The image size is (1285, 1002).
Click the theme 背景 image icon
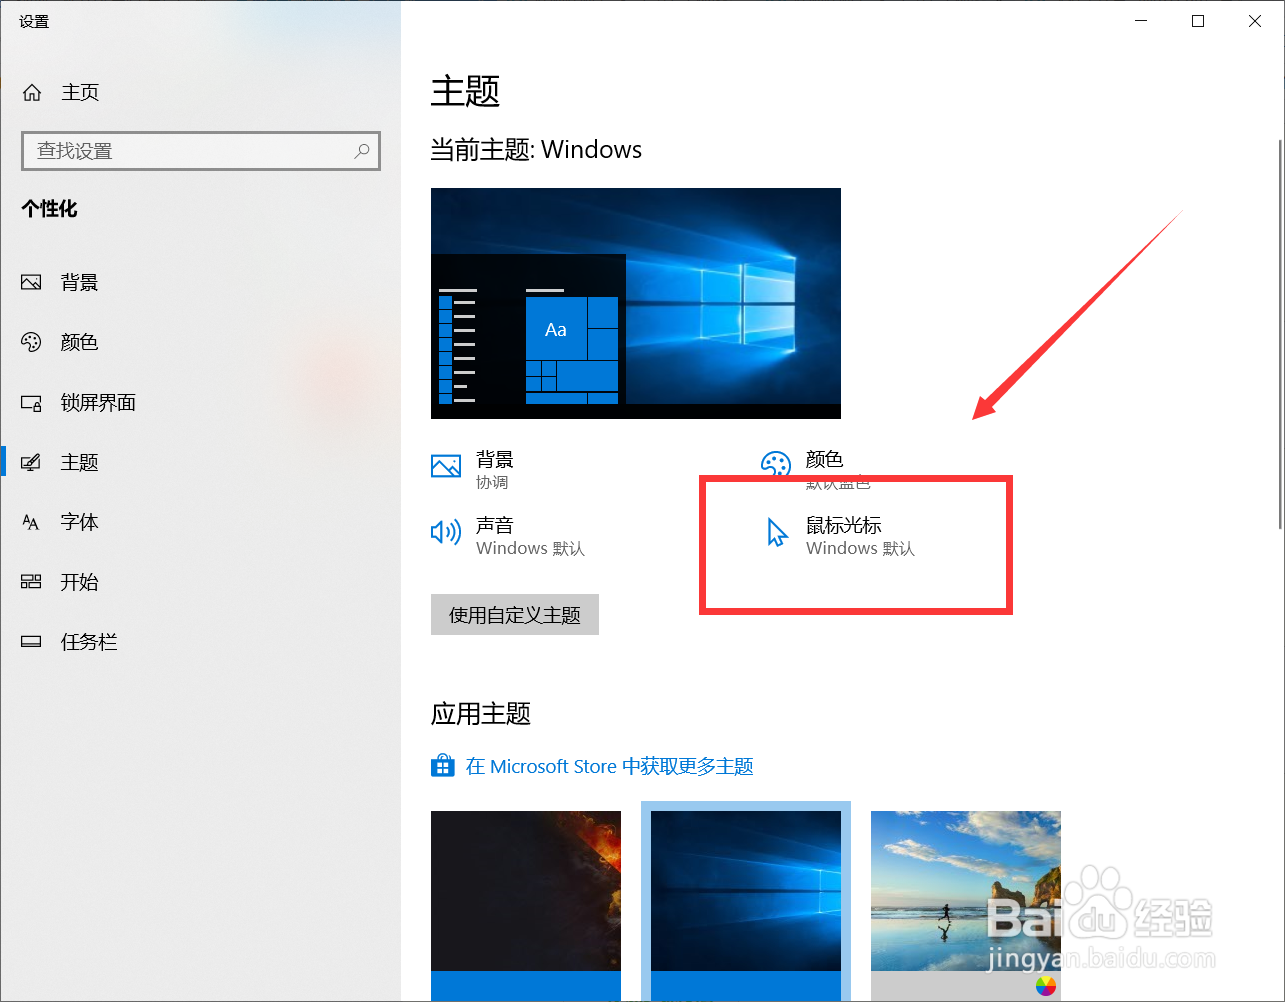point(446,466)
